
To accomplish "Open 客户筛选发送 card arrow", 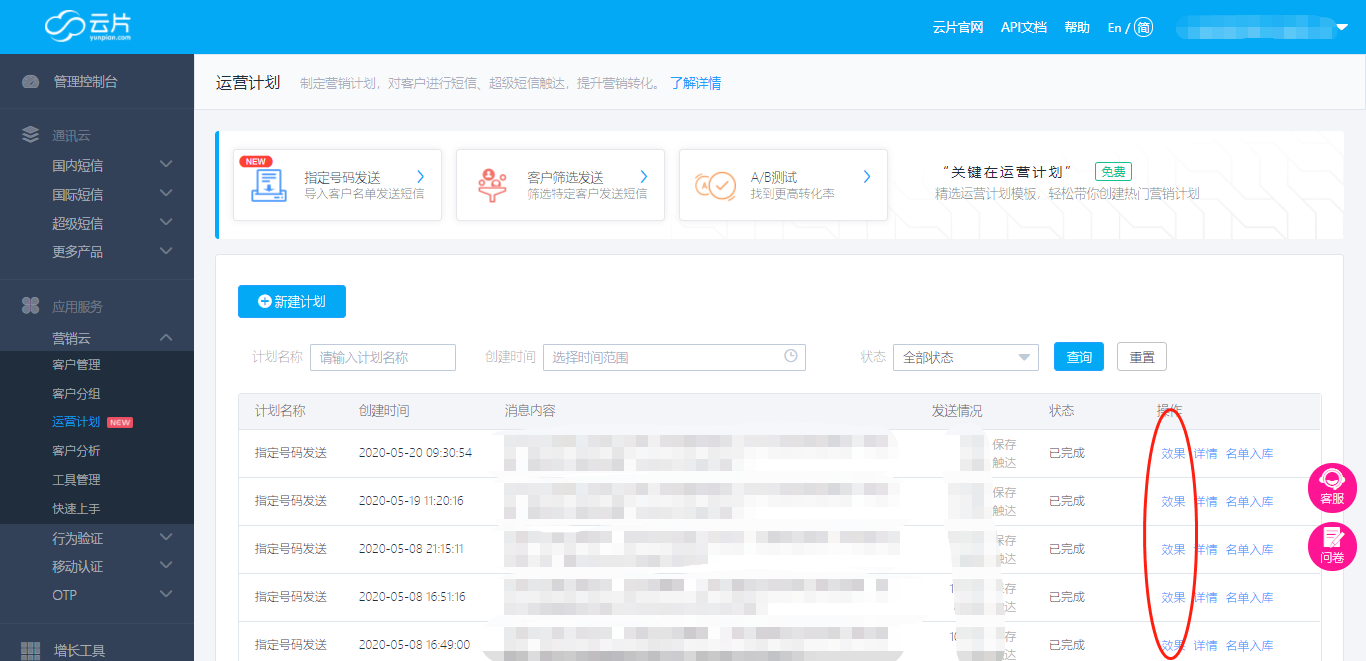I will click(644, 177).
